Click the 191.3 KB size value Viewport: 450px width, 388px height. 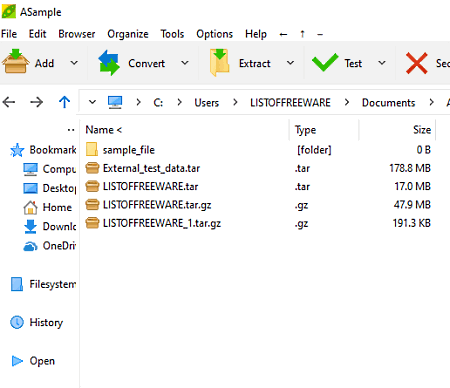(x=412, y=223)
